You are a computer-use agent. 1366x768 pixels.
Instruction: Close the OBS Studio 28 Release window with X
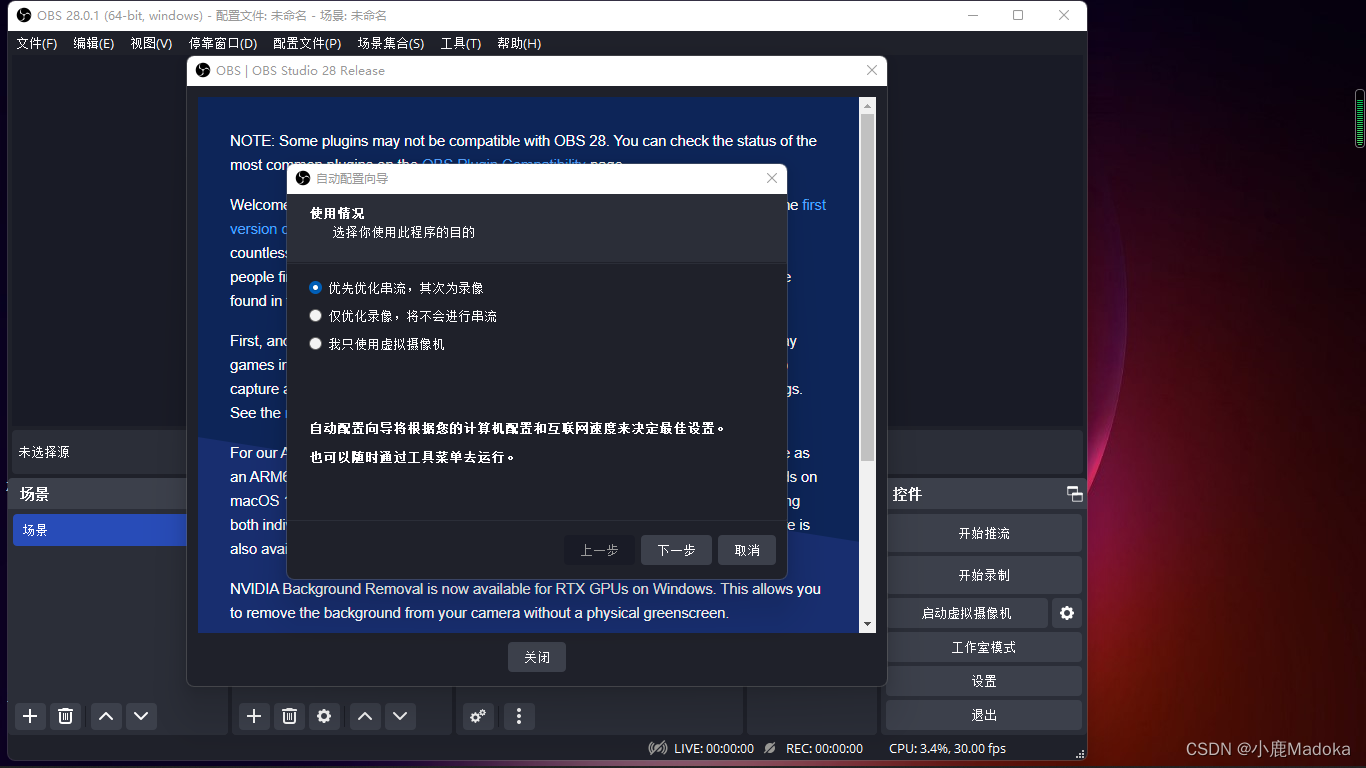[872, 70]
